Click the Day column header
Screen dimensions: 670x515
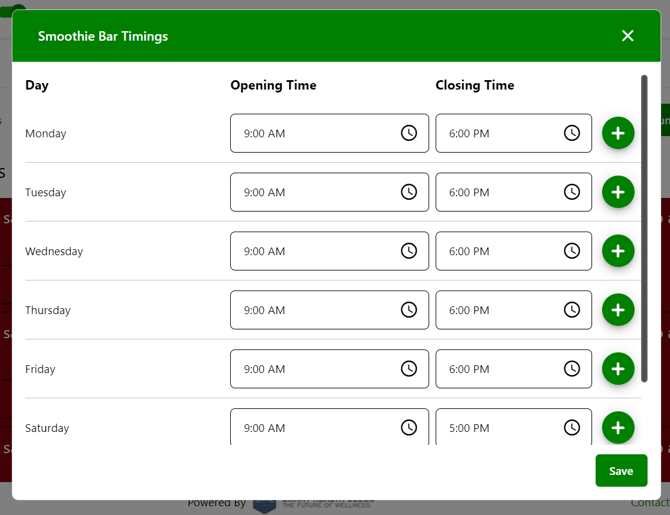[37, 85]
